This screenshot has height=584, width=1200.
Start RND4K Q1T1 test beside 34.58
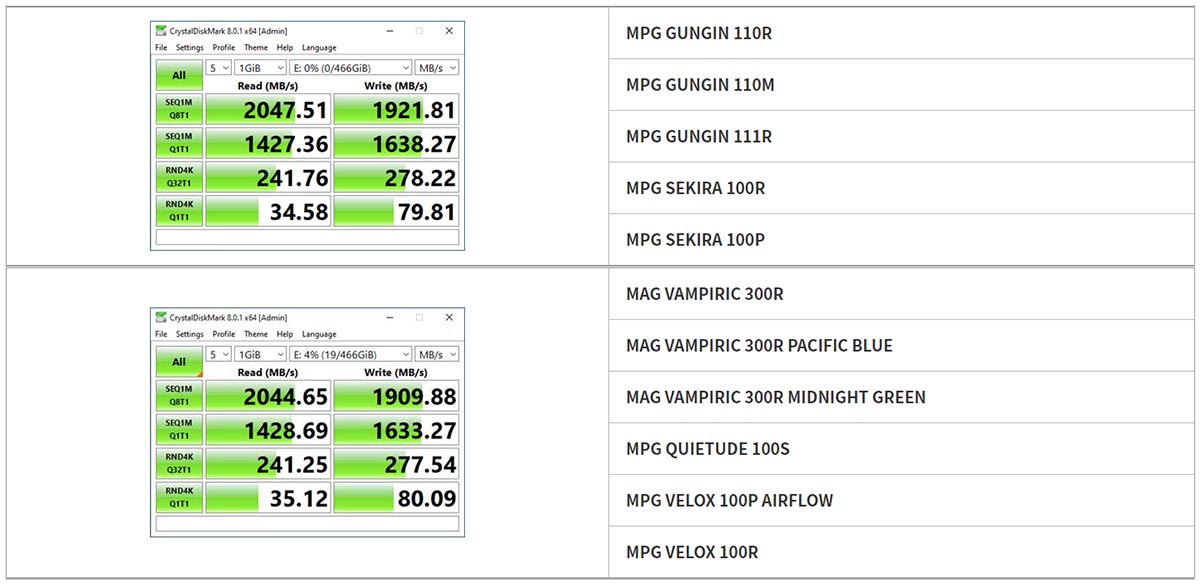coord(179,212)
